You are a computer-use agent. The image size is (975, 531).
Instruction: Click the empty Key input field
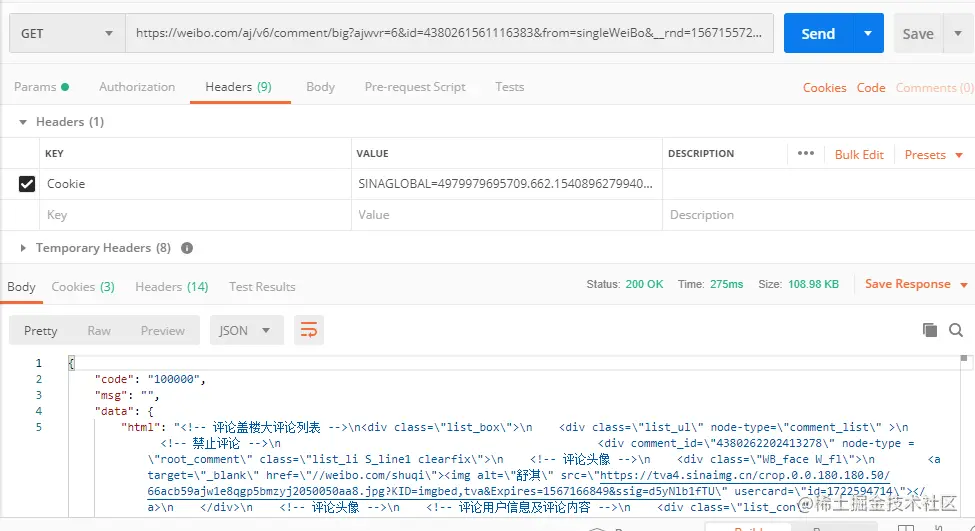(x=195, y=215)
